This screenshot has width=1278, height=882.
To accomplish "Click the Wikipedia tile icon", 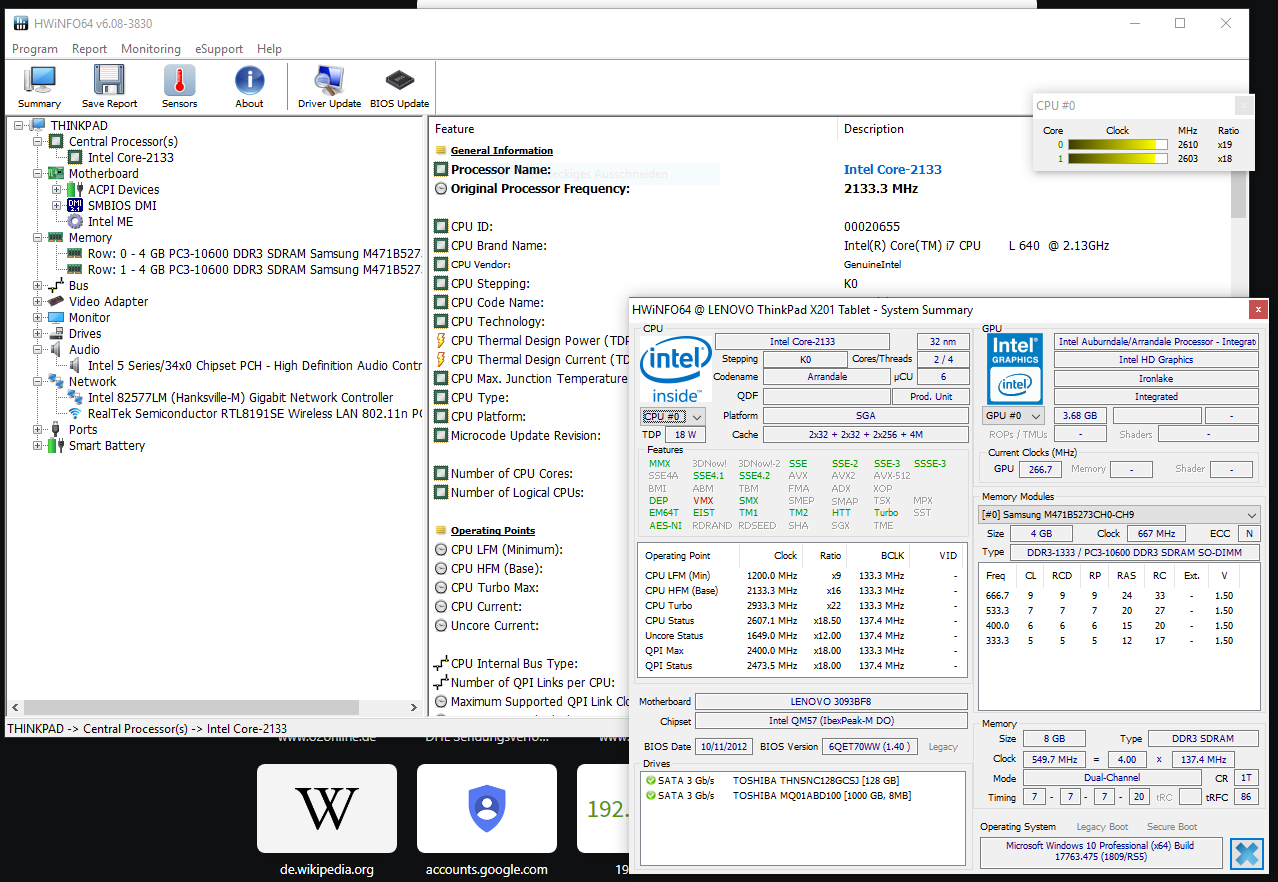I will click(327, 809).
